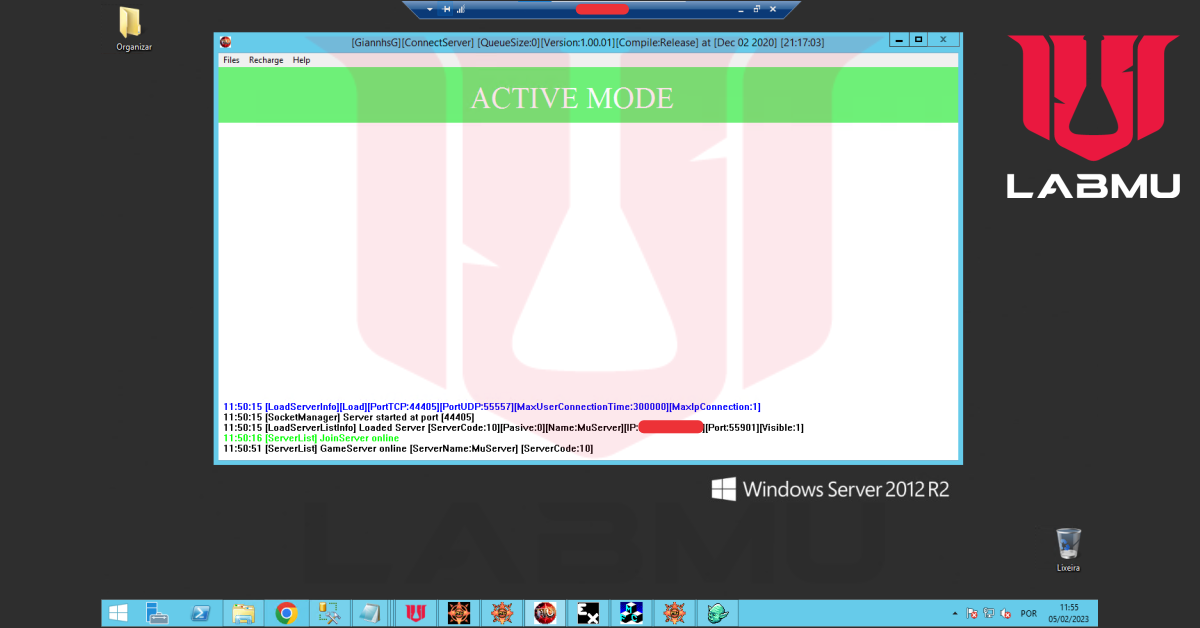
Task: Open Server Manager in the taskbar
Action: coord(157,613)
